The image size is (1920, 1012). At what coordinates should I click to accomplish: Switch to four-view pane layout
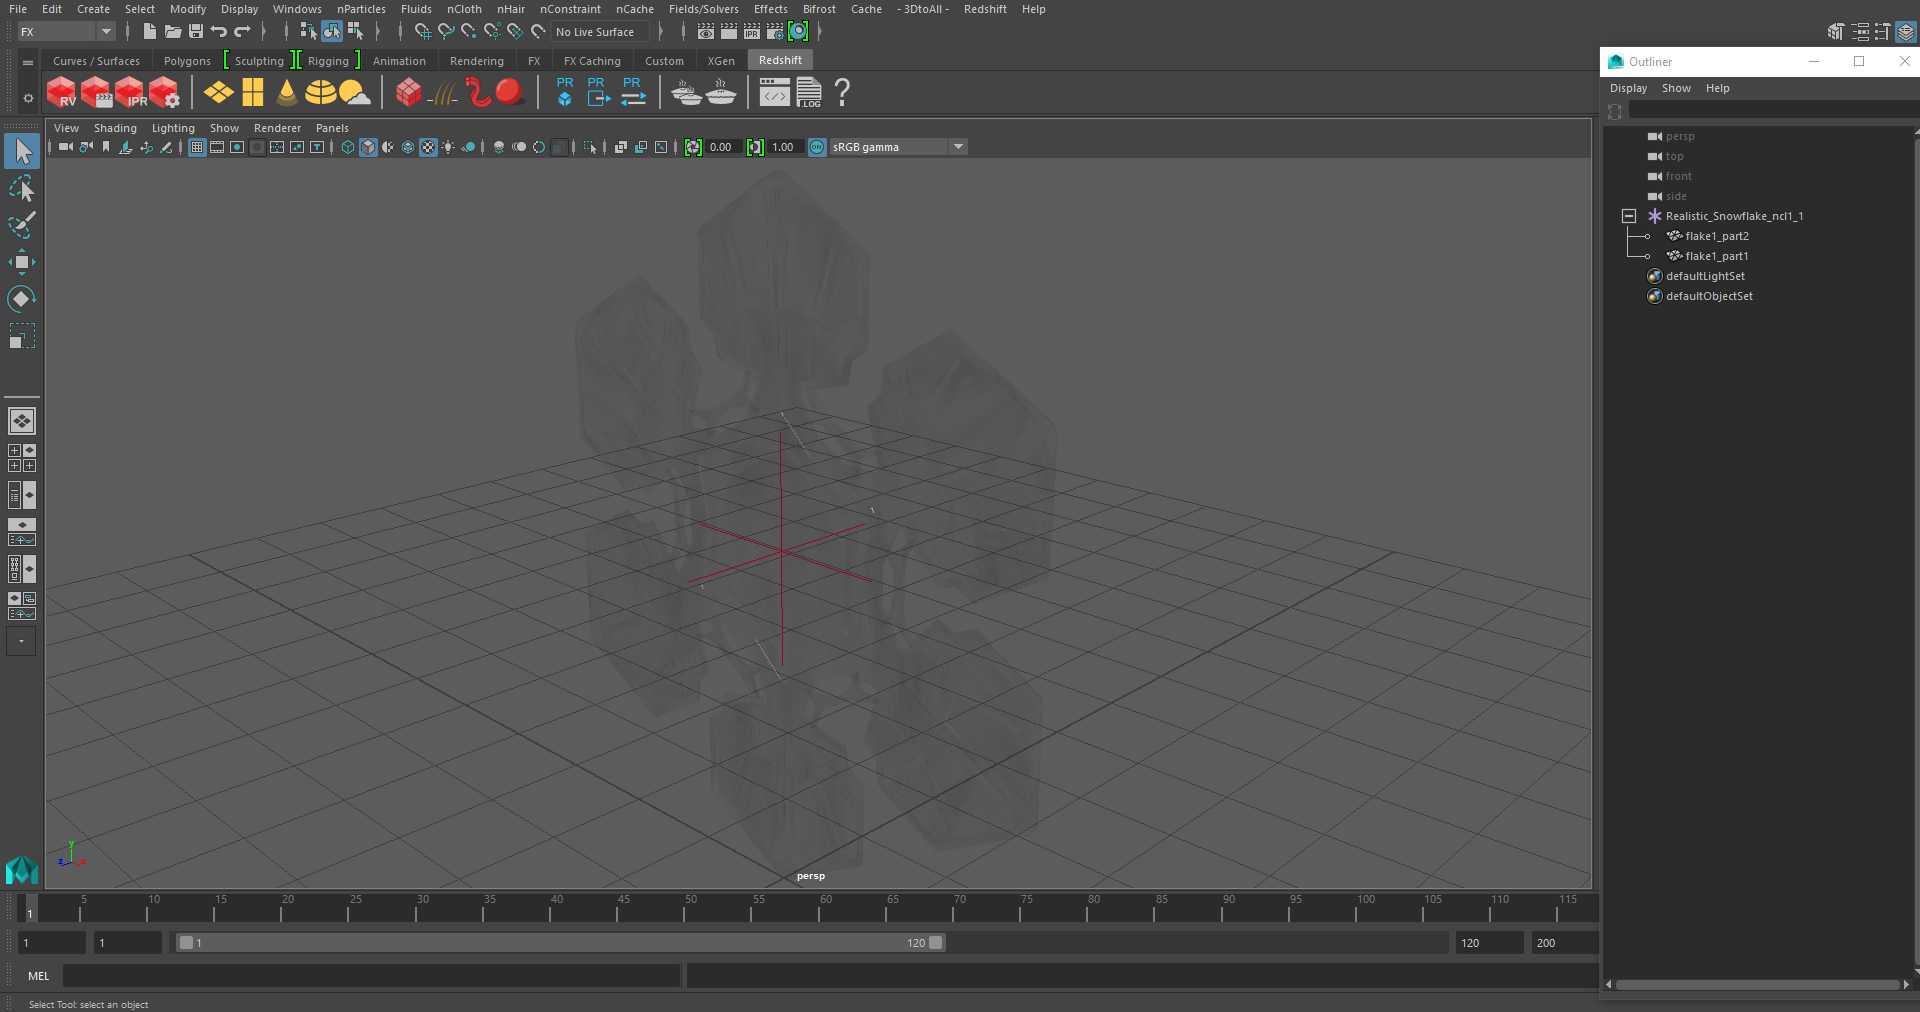[22, 458]
